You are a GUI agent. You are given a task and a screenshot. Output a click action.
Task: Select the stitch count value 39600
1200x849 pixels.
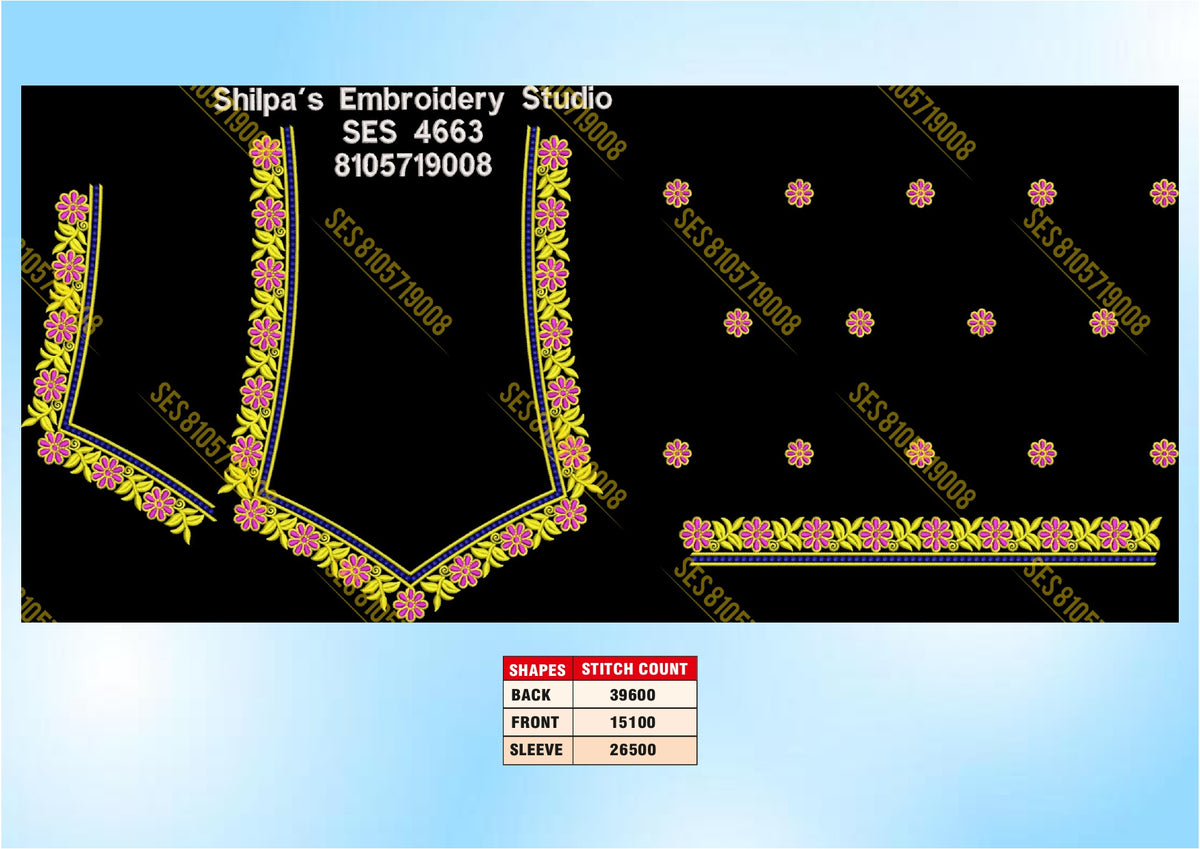(634, 695)
